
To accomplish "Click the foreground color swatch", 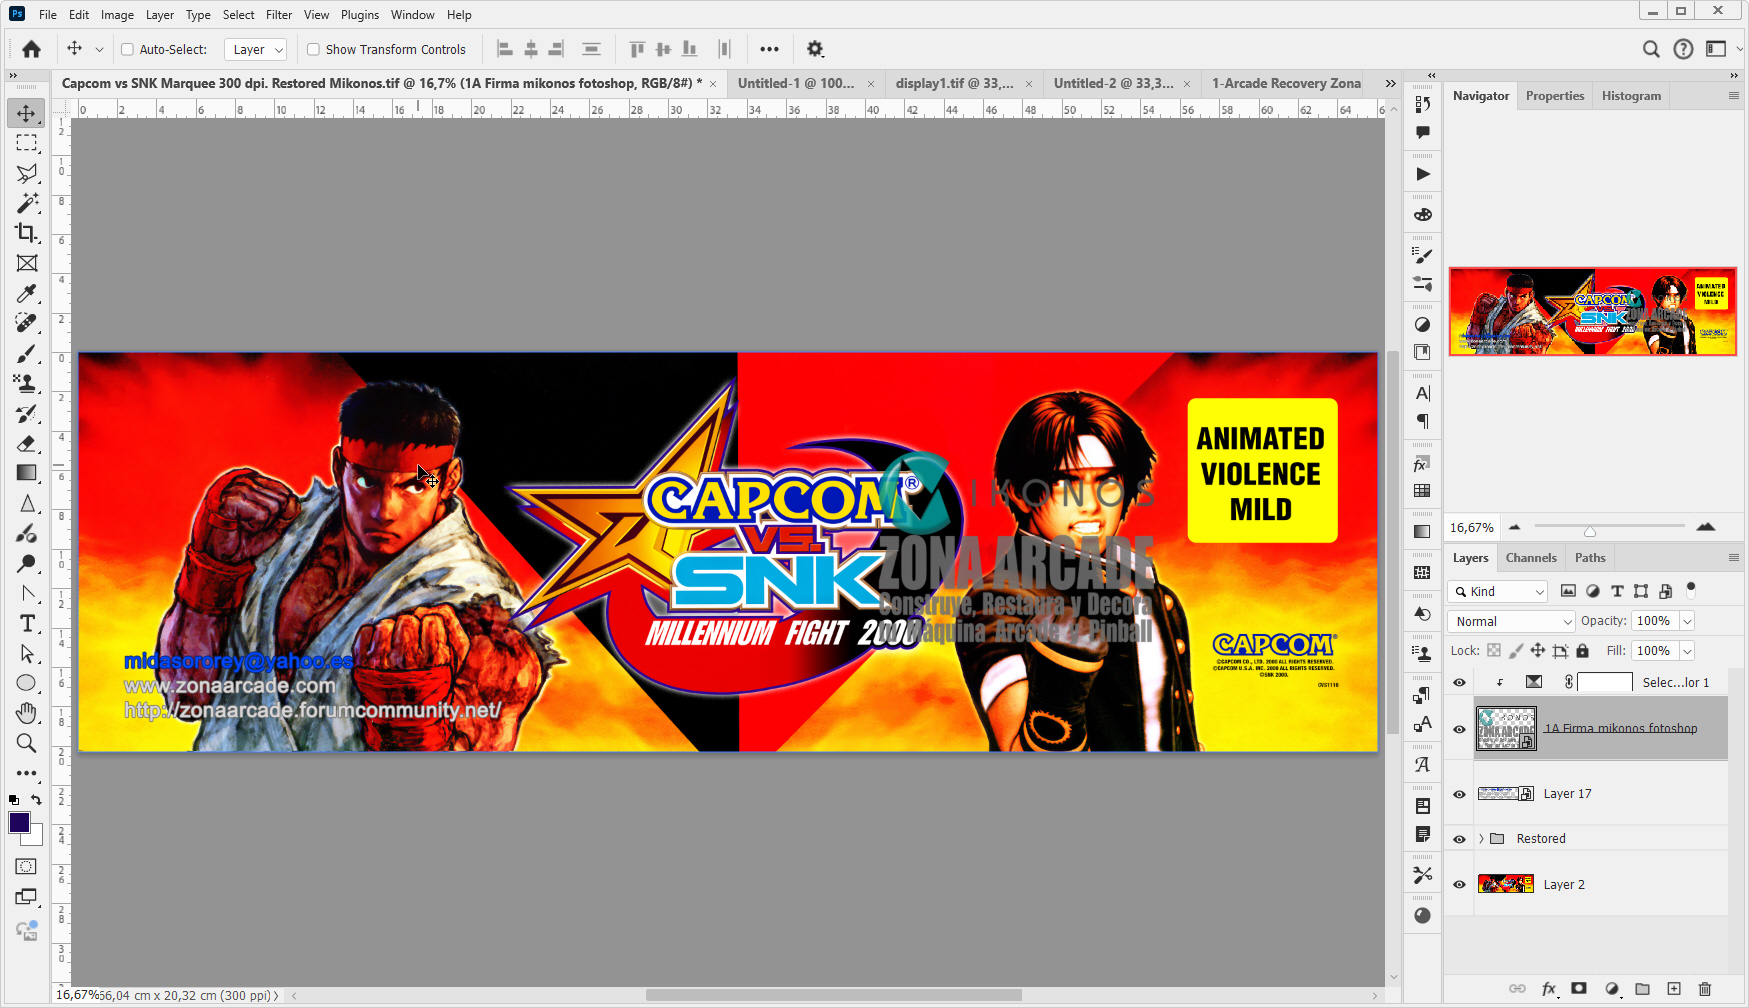I will [x=19, y=822].
